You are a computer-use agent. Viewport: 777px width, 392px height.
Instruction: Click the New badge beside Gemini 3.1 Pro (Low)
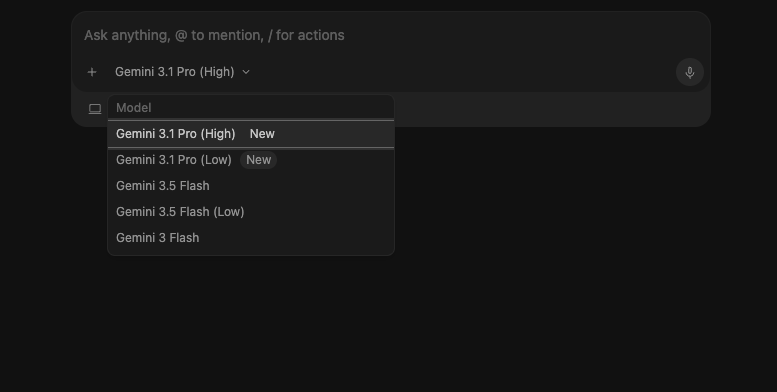(x=258, y=160)
